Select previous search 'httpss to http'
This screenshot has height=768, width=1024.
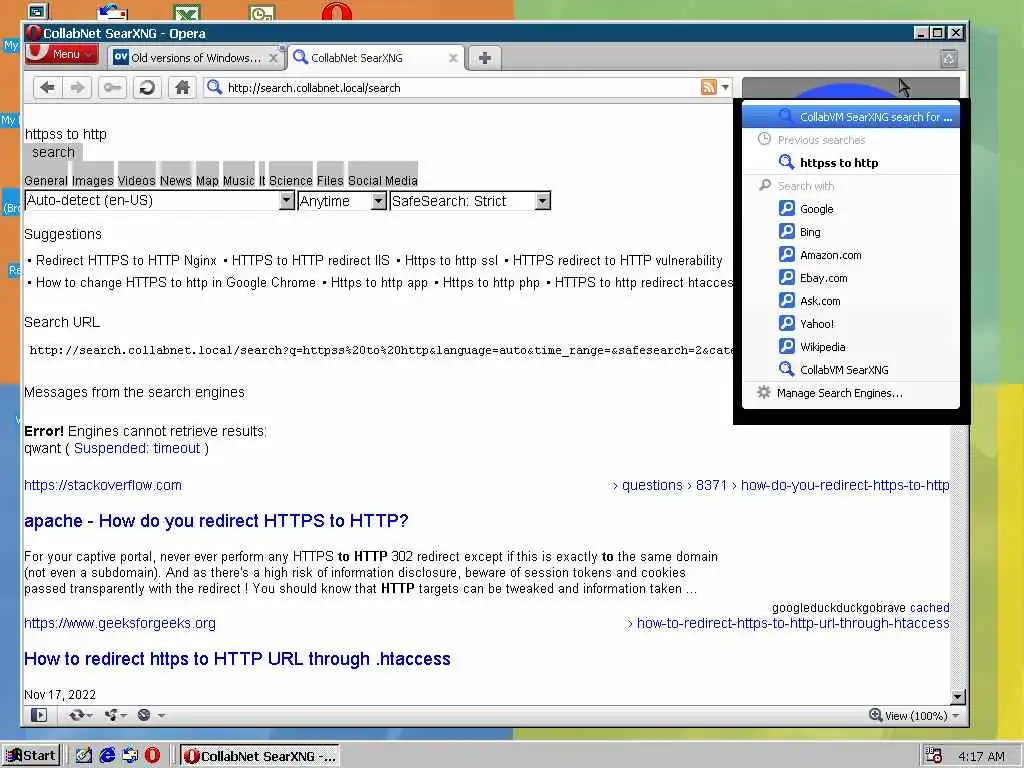pyautogui.click(x=851, y=163)
